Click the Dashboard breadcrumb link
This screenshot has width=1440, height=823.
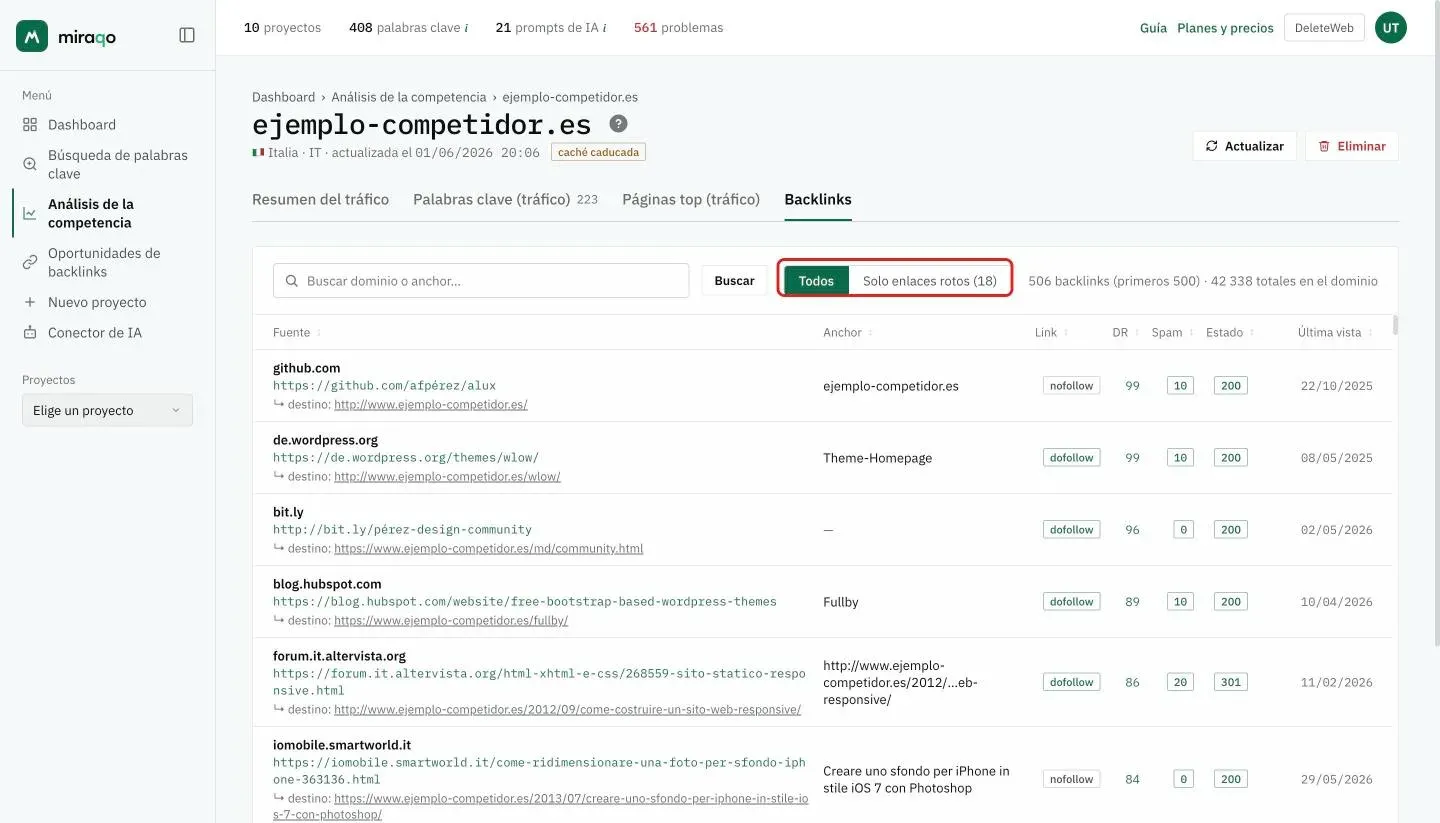coord(283,97)
